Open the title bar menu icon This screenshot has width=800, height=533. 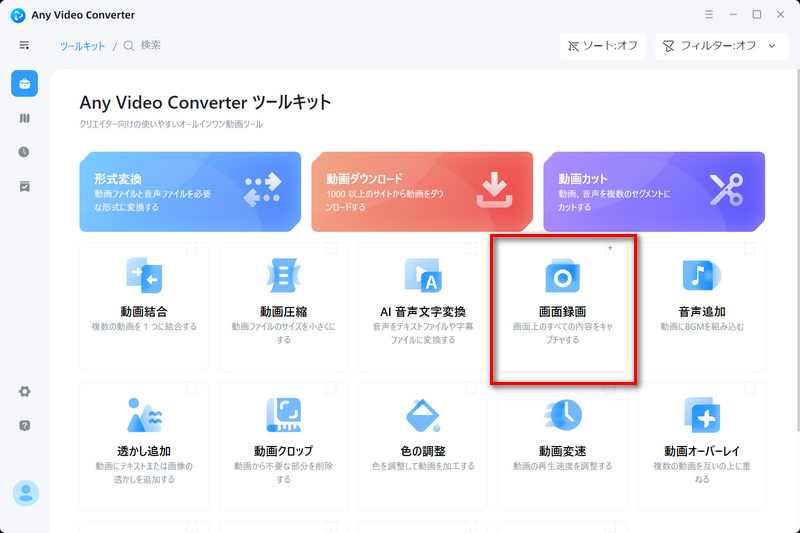709,14
